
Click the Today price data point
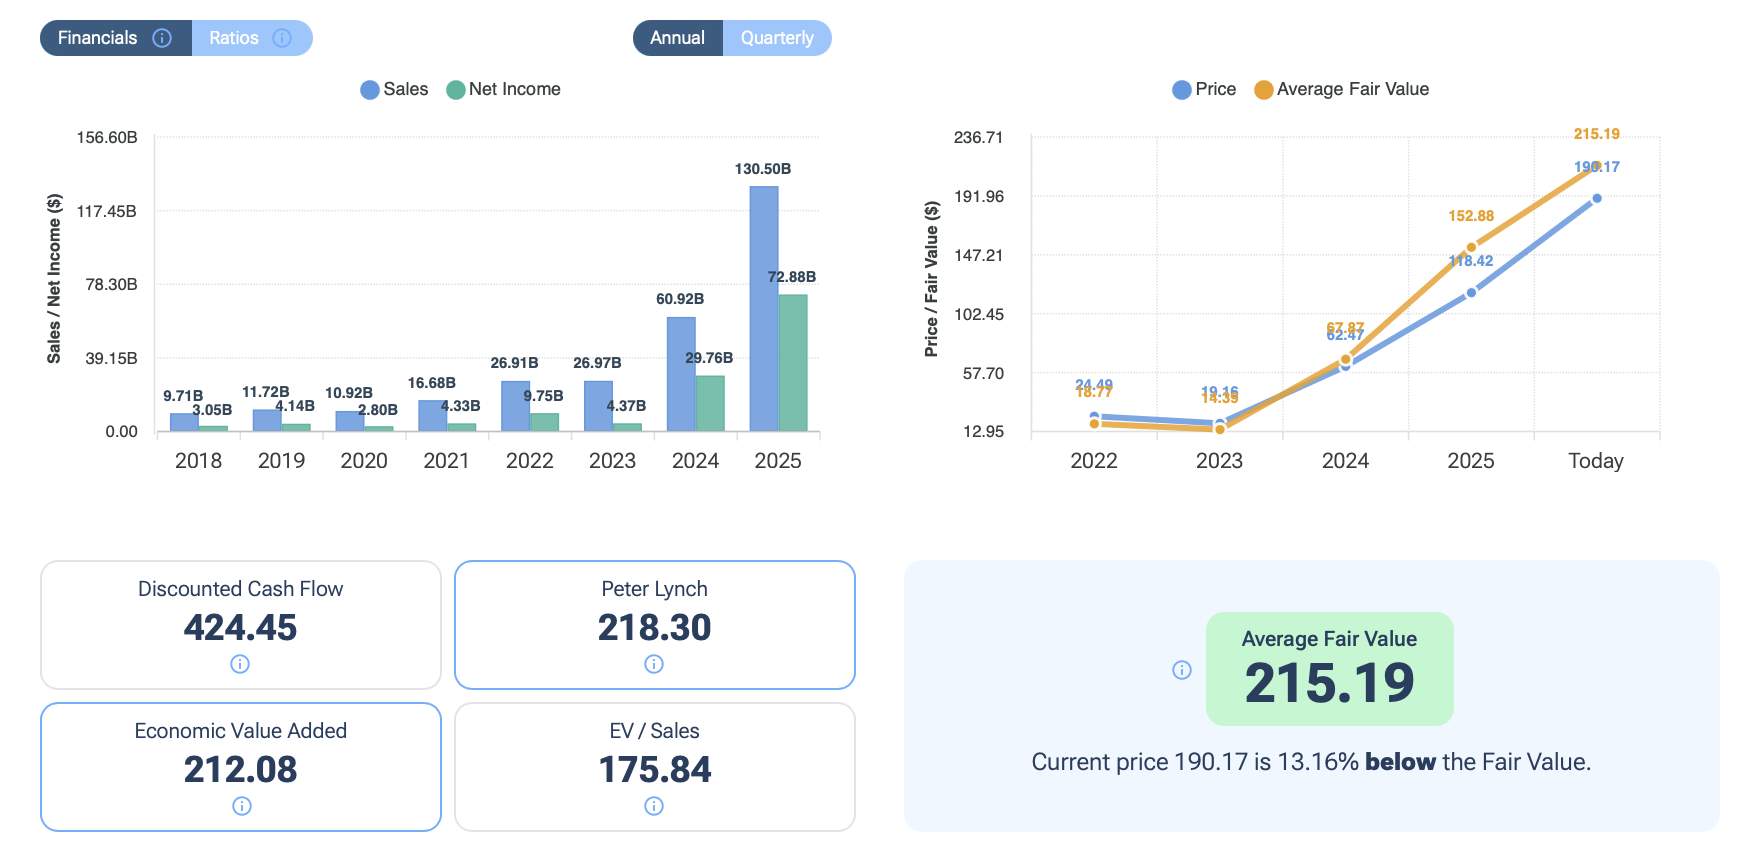(1597, 198)
